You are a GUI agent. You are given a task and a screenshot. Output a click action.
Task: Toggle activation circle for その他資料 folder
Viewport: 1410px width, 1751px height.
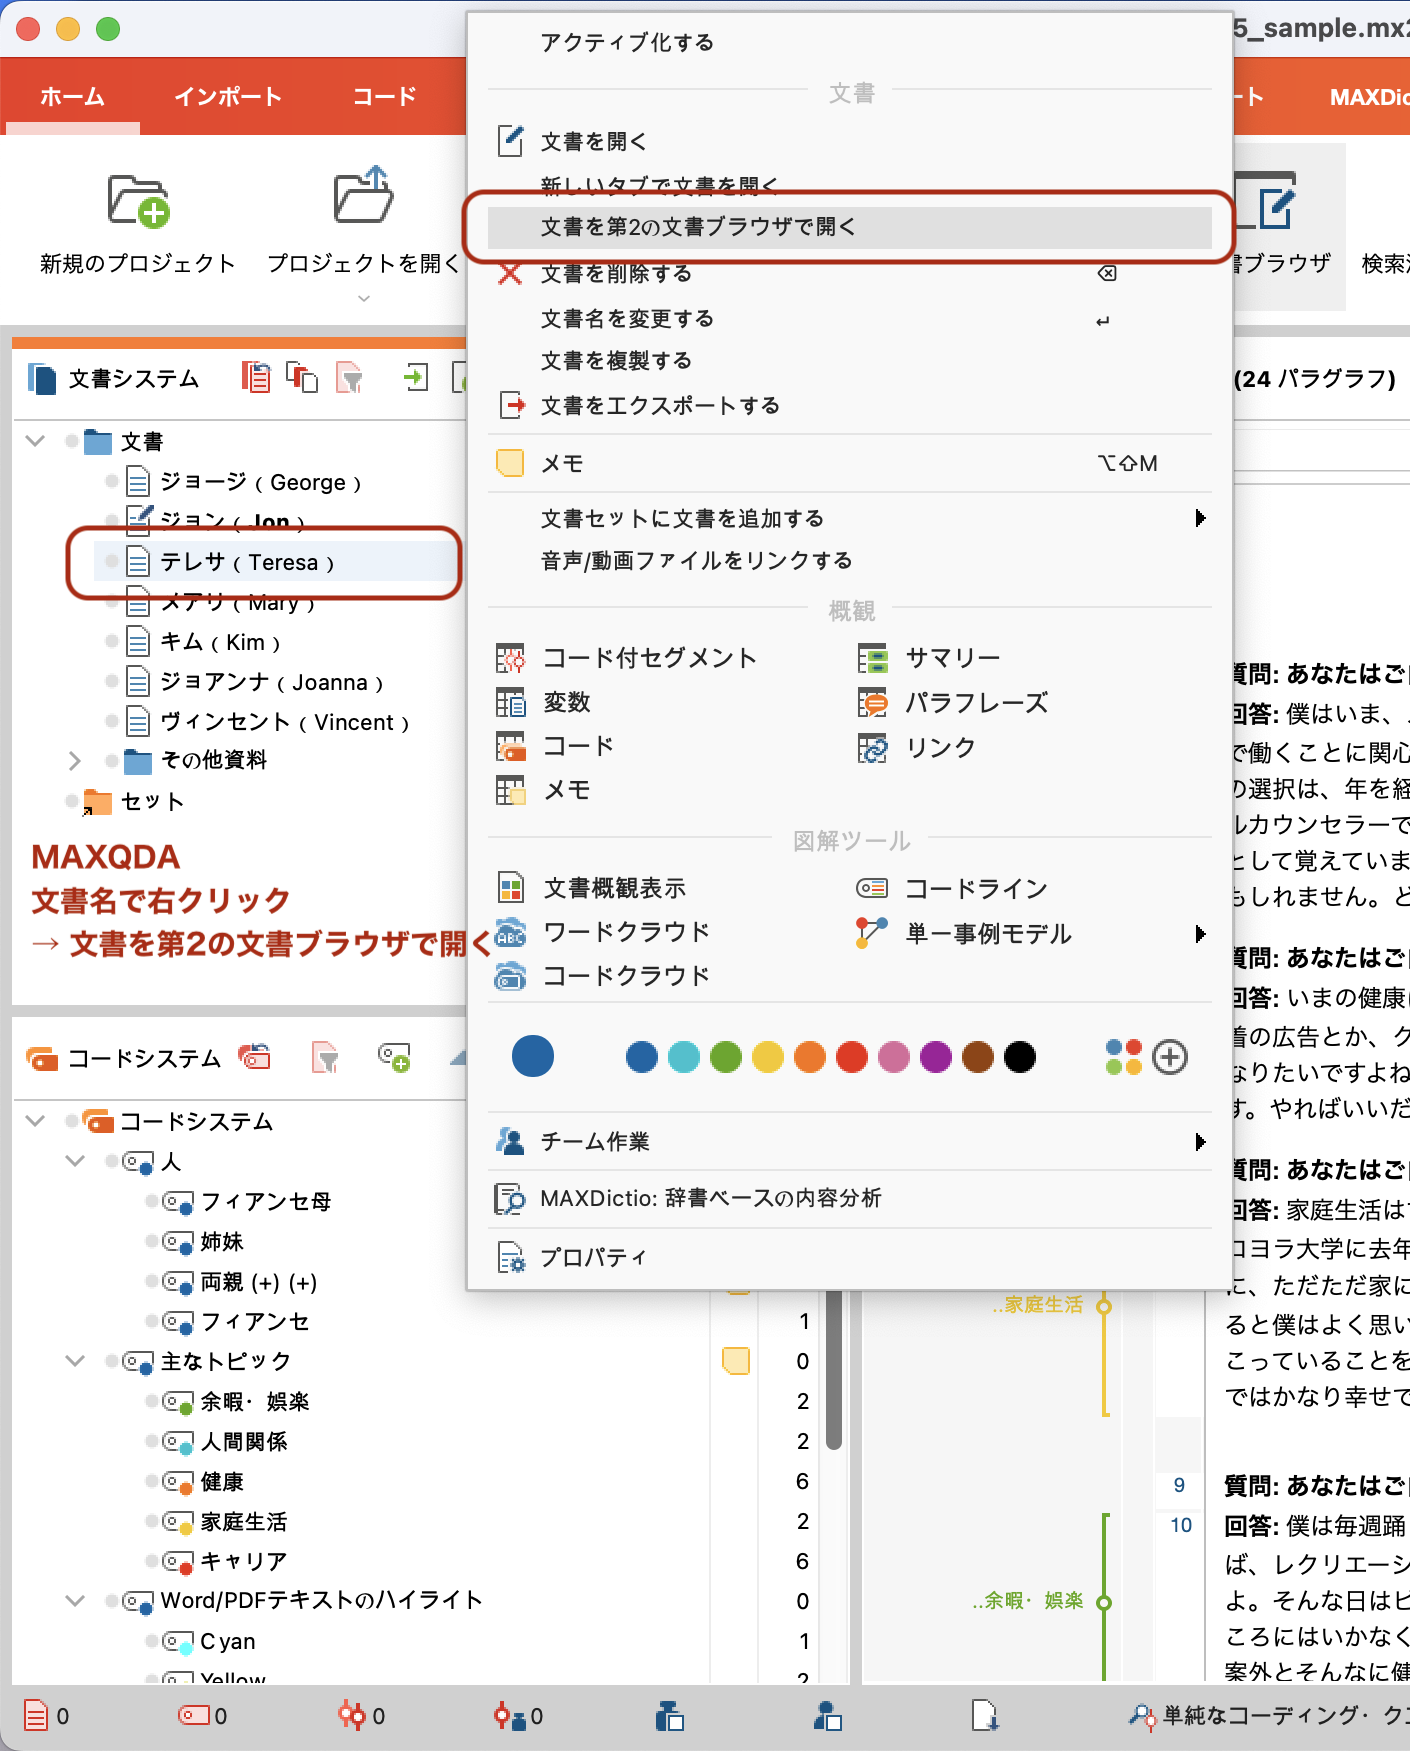[112, 761]
